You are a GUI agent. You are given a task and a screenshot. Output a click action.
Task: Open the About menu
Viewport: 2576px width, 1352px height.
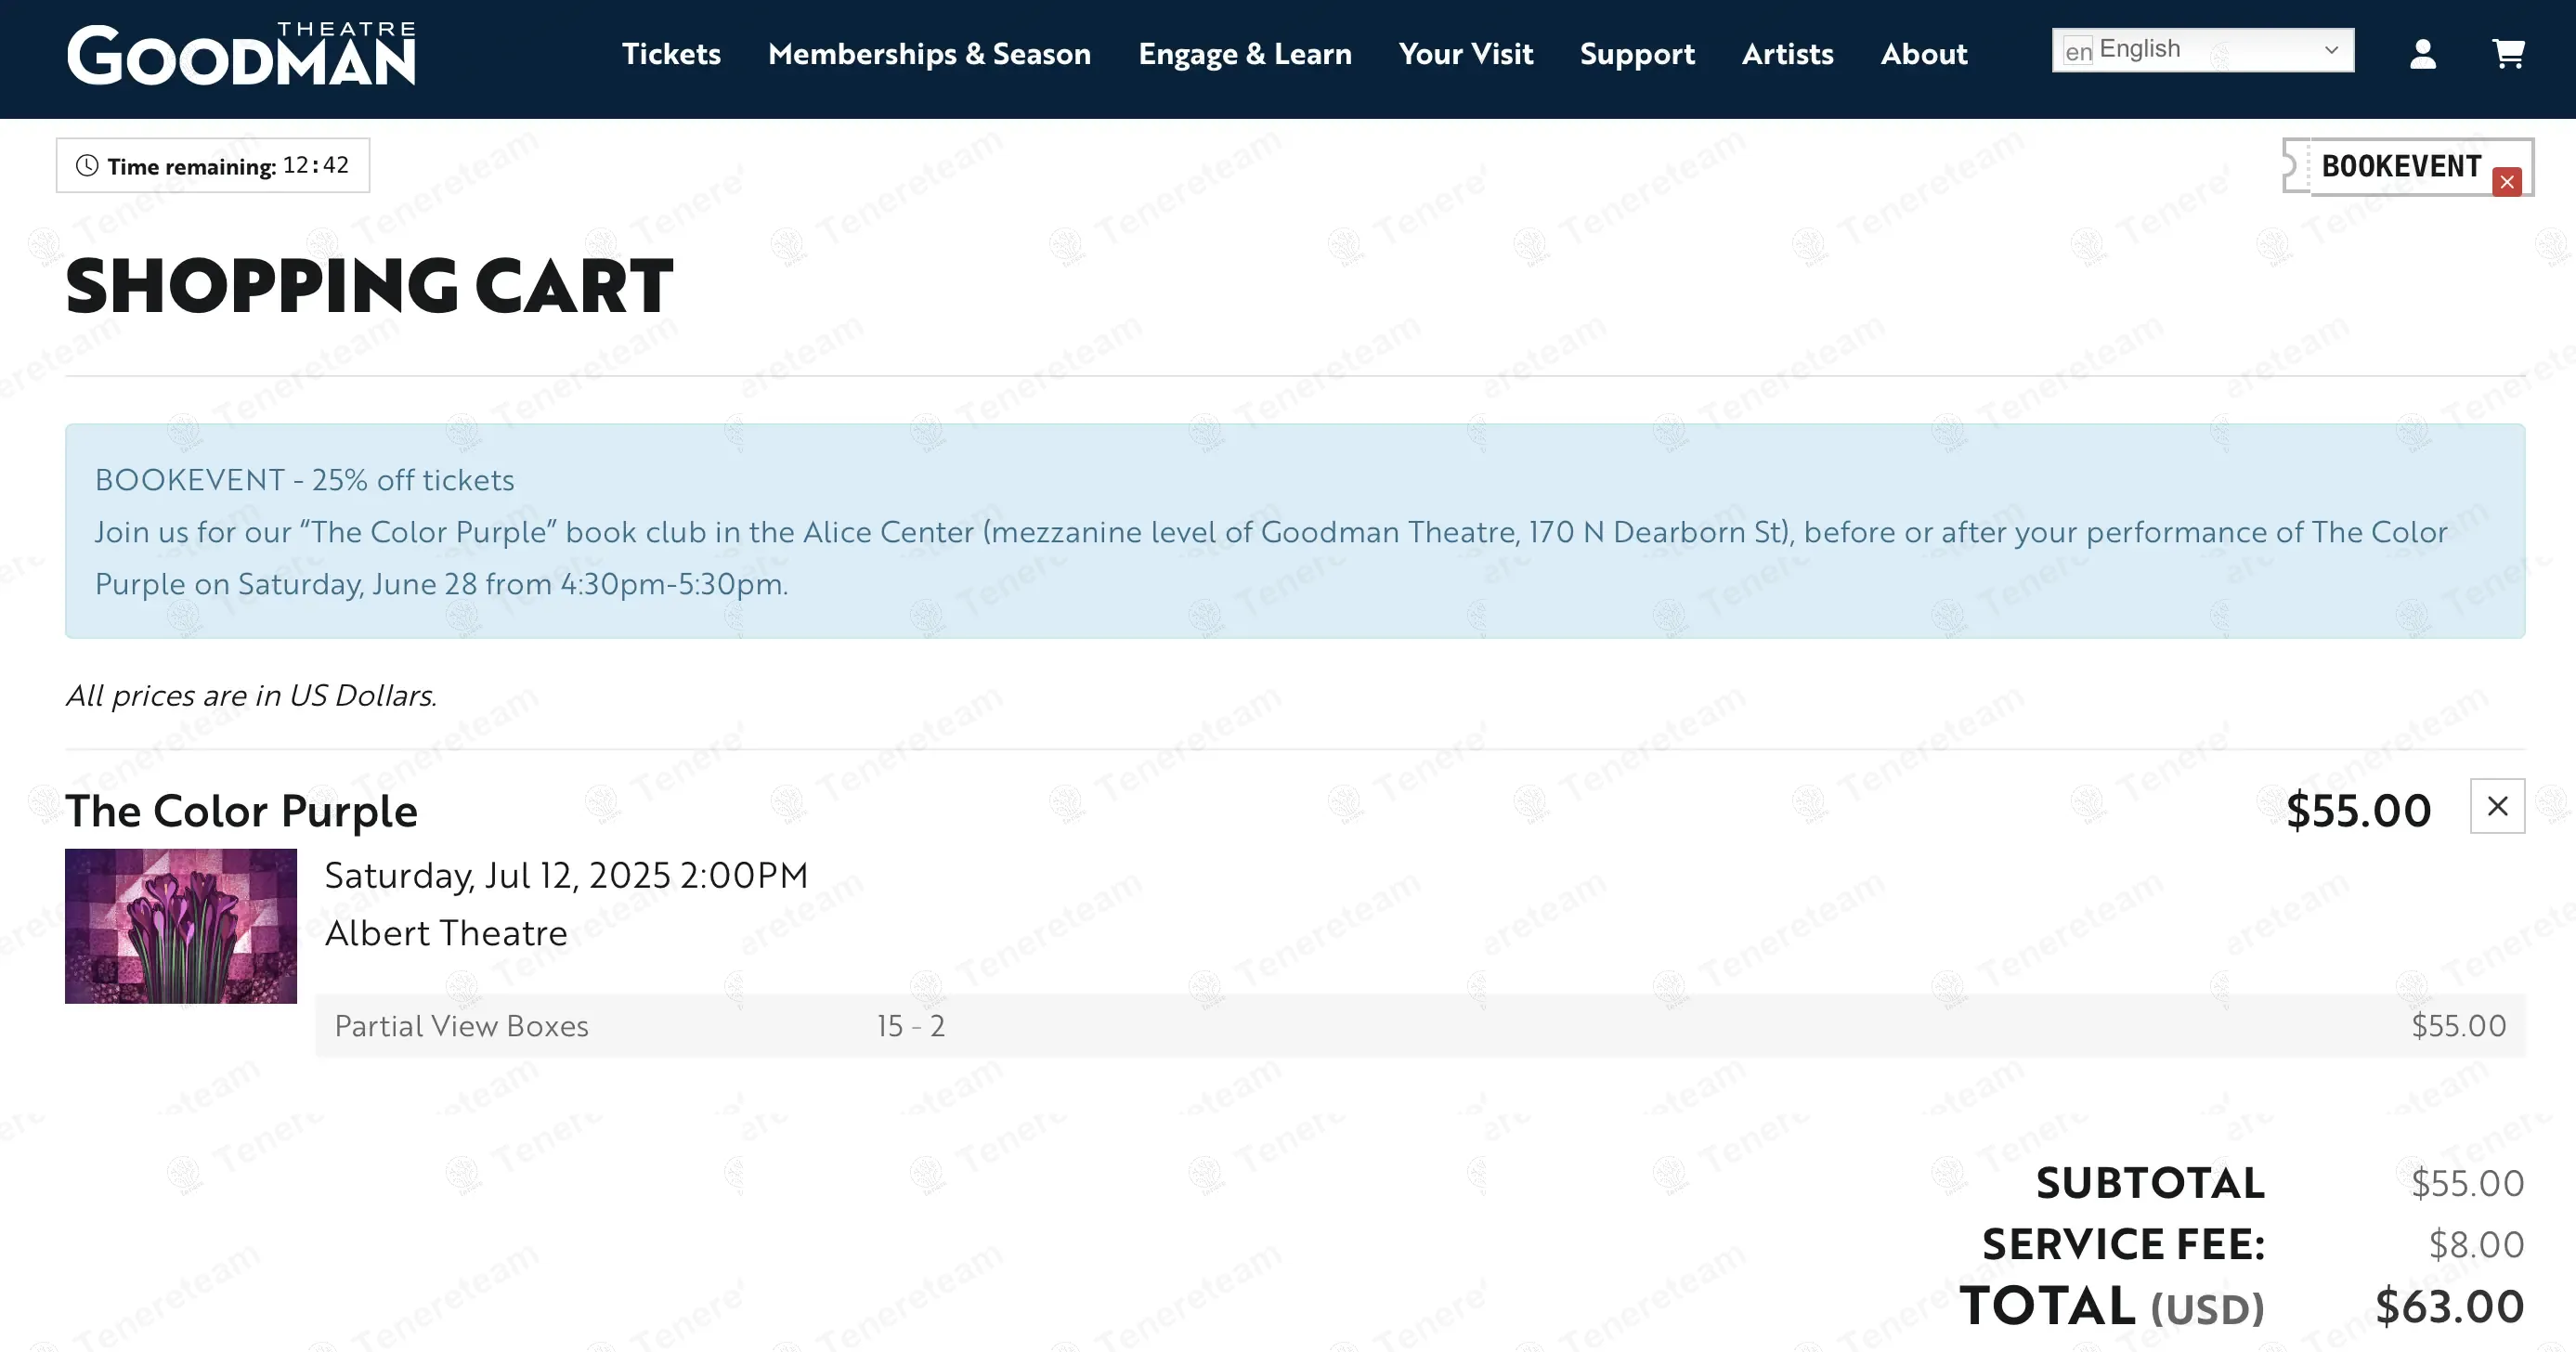tap(1923, 54)
